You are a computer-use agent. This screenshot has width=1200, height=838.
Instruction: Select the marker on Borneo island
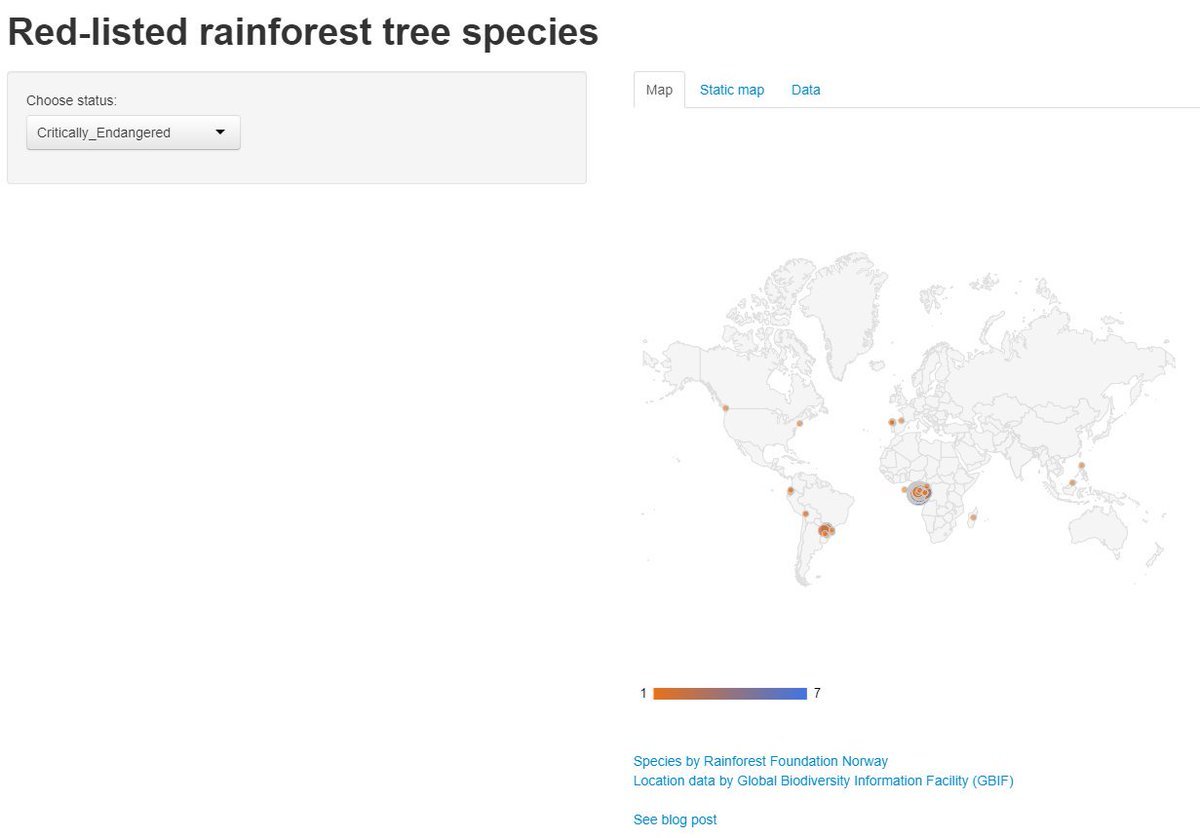[x=1072, y=483]
